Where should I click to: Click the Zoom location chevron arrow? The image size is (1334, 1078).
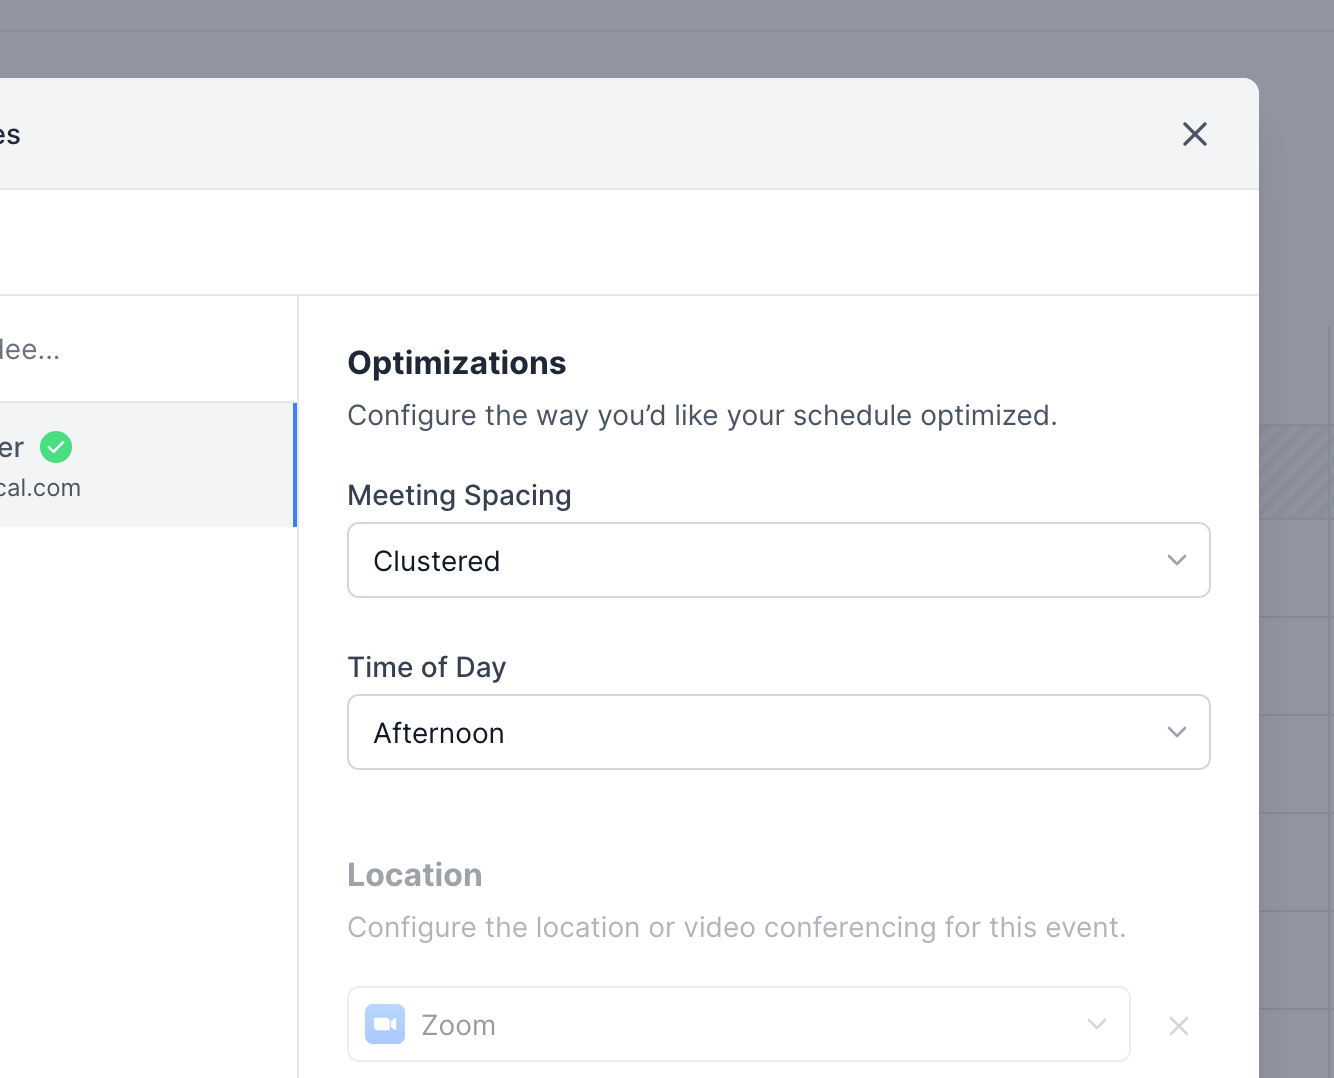1096,1024
